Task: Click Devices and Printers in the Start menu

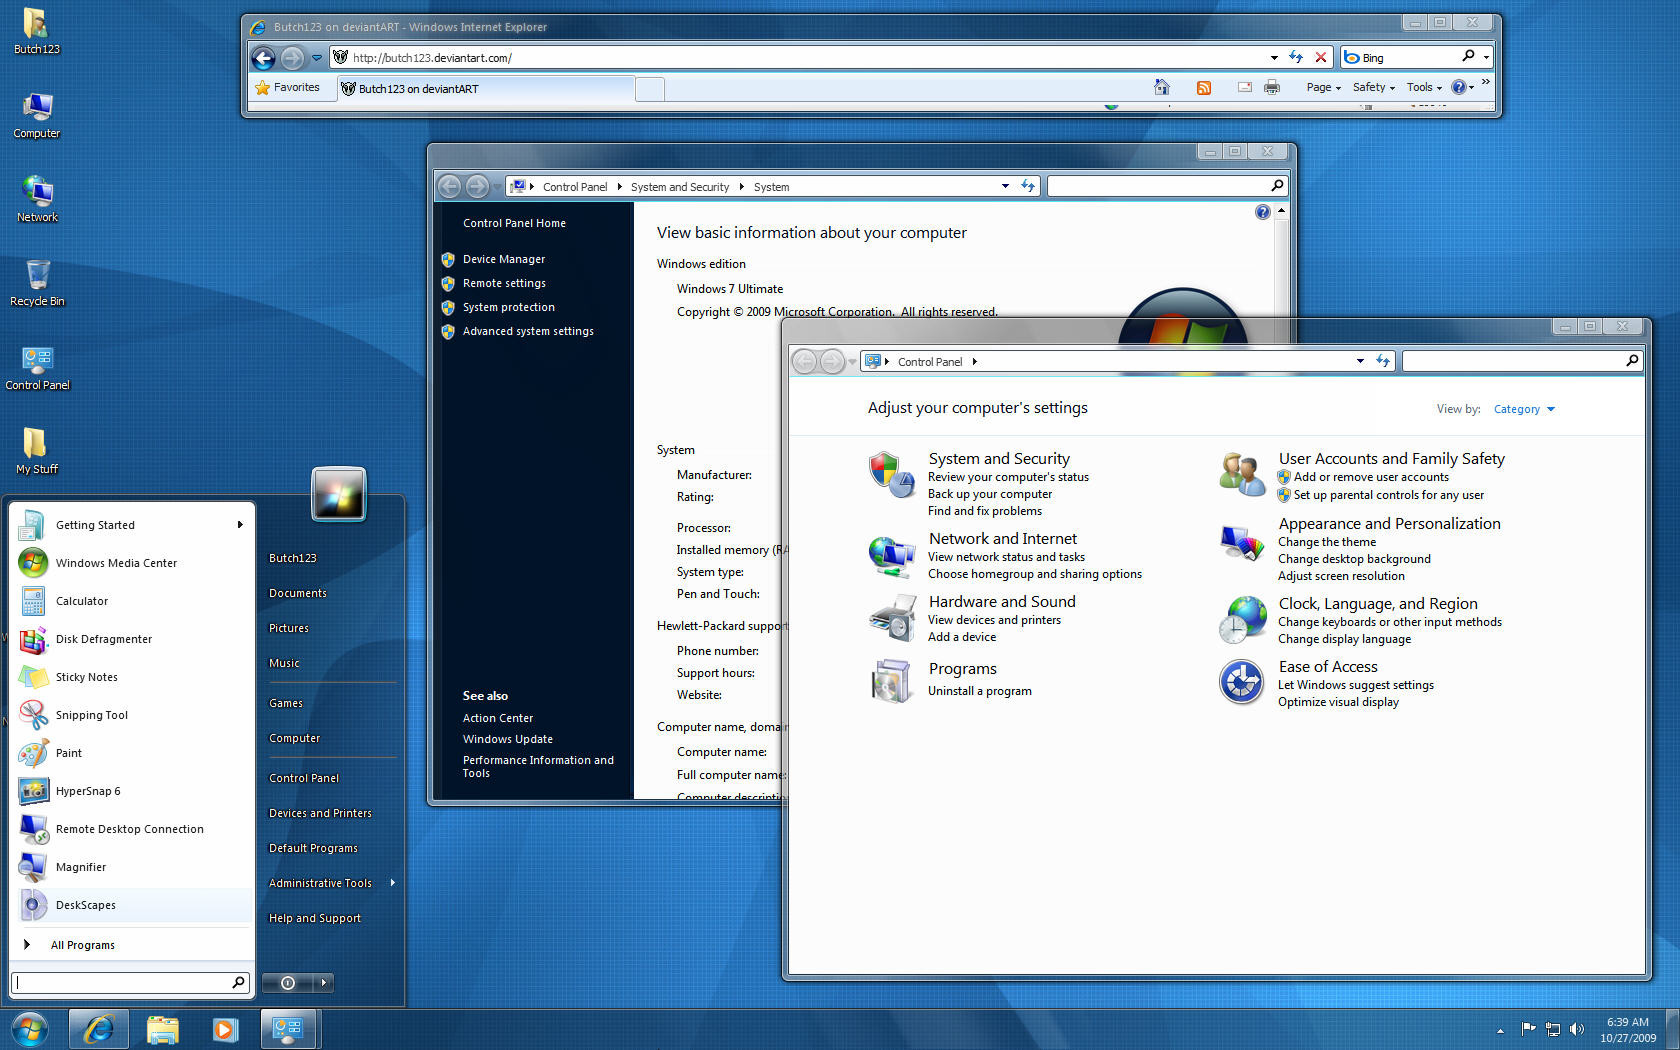Action: click(x=320, y=813)
